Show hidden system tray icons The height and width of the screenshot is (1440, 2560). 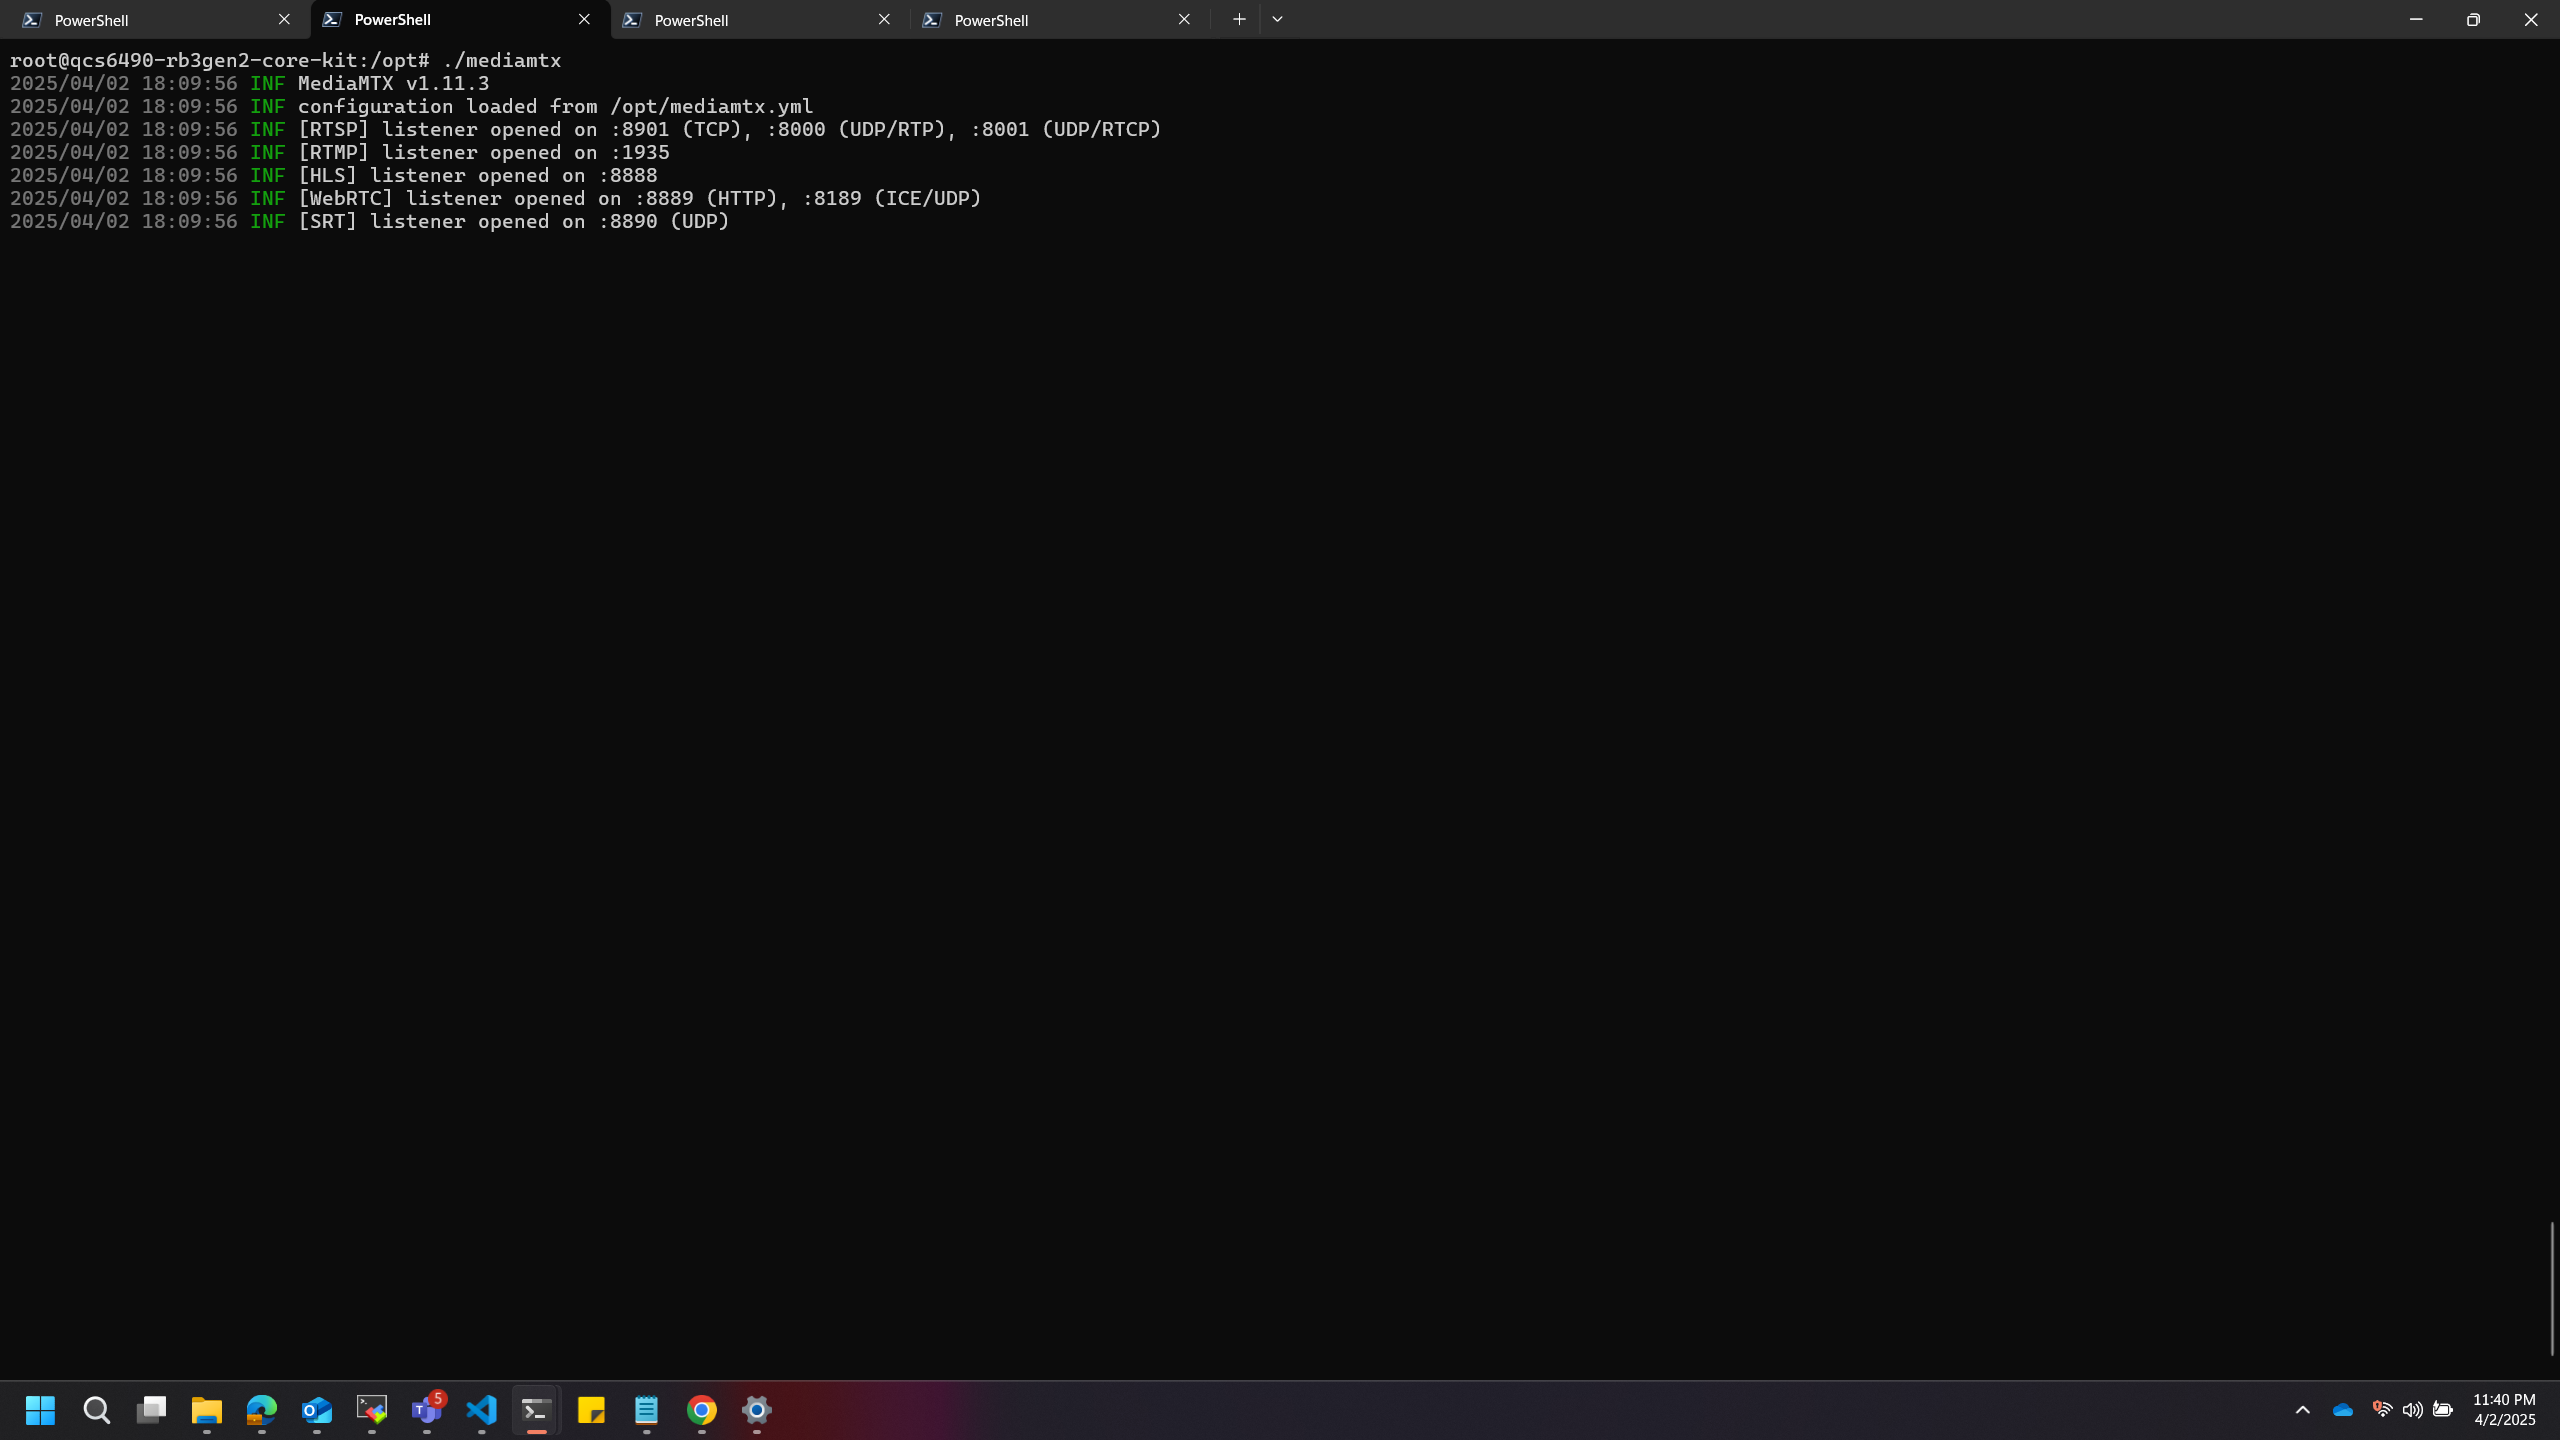point(2302,1410)
